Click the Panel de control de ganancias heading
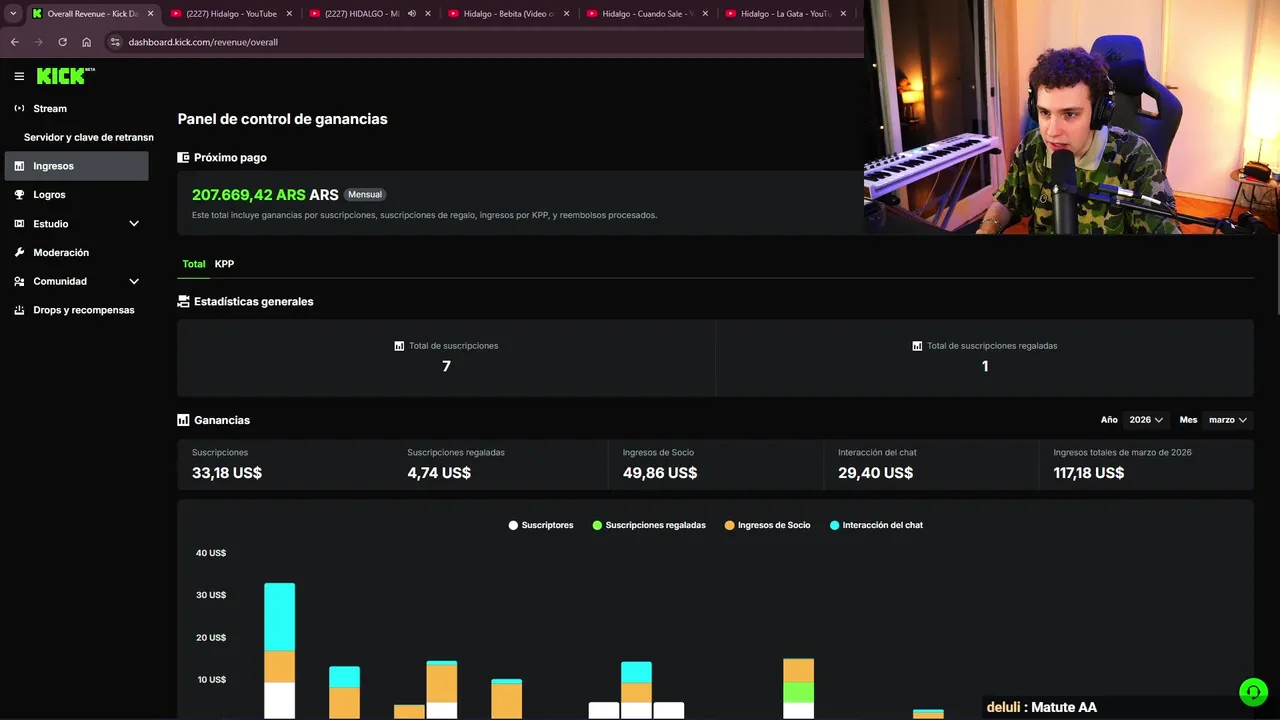This screenshot has width=1280, height=720. point(283,119)
